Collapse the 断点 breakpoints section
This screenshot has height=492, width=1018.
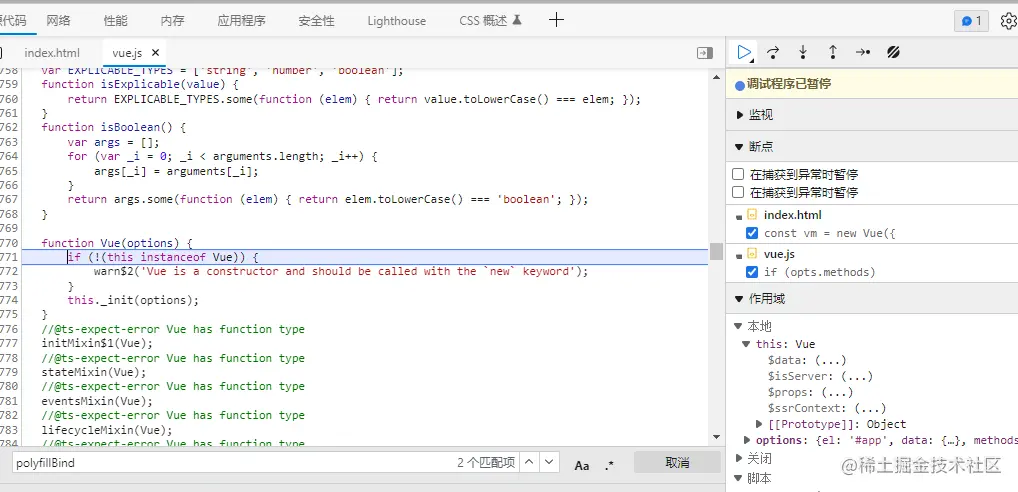coord(739,147)
